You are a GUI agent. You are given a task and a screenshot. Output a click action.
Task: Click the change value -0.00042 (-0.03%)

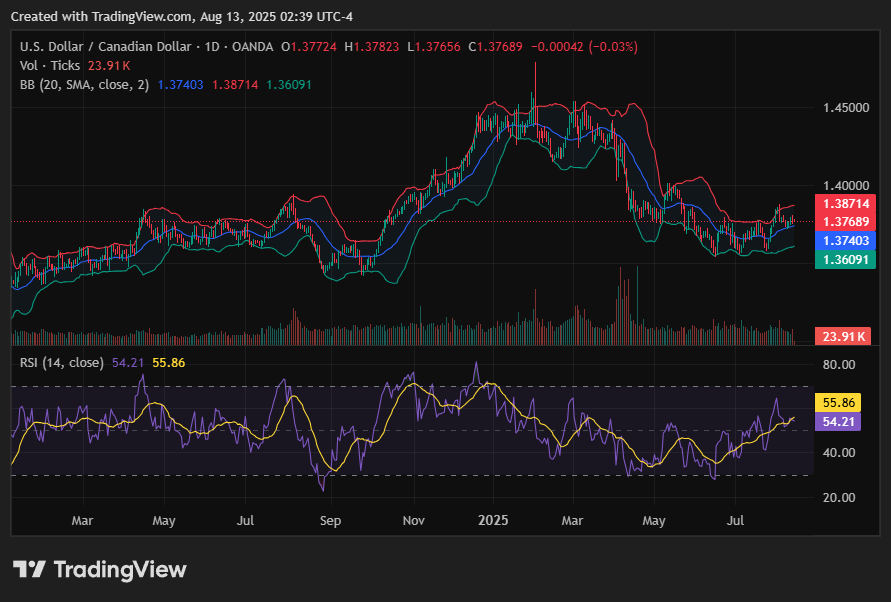coord(584,47)
